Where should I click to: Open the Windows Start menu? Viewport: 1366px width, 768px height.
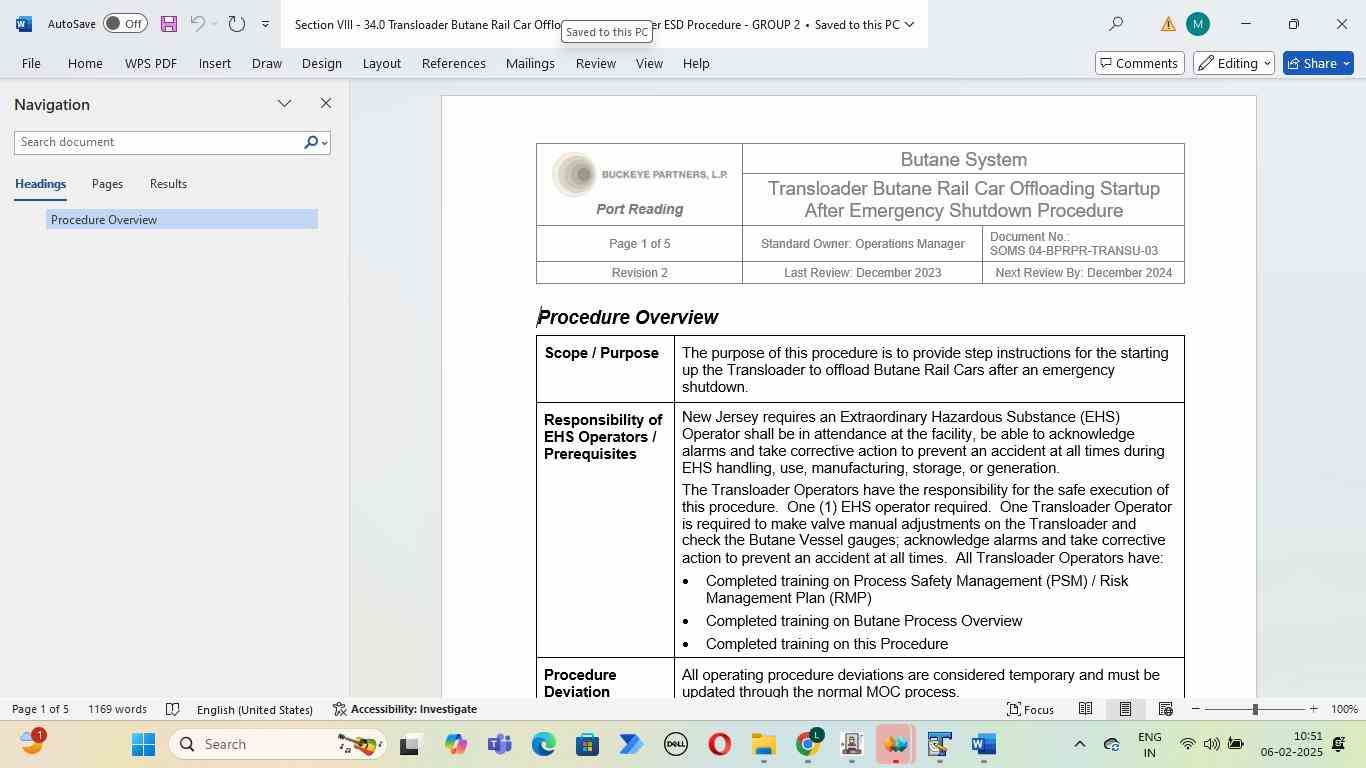pyautogui.click(x=143, y=744)
